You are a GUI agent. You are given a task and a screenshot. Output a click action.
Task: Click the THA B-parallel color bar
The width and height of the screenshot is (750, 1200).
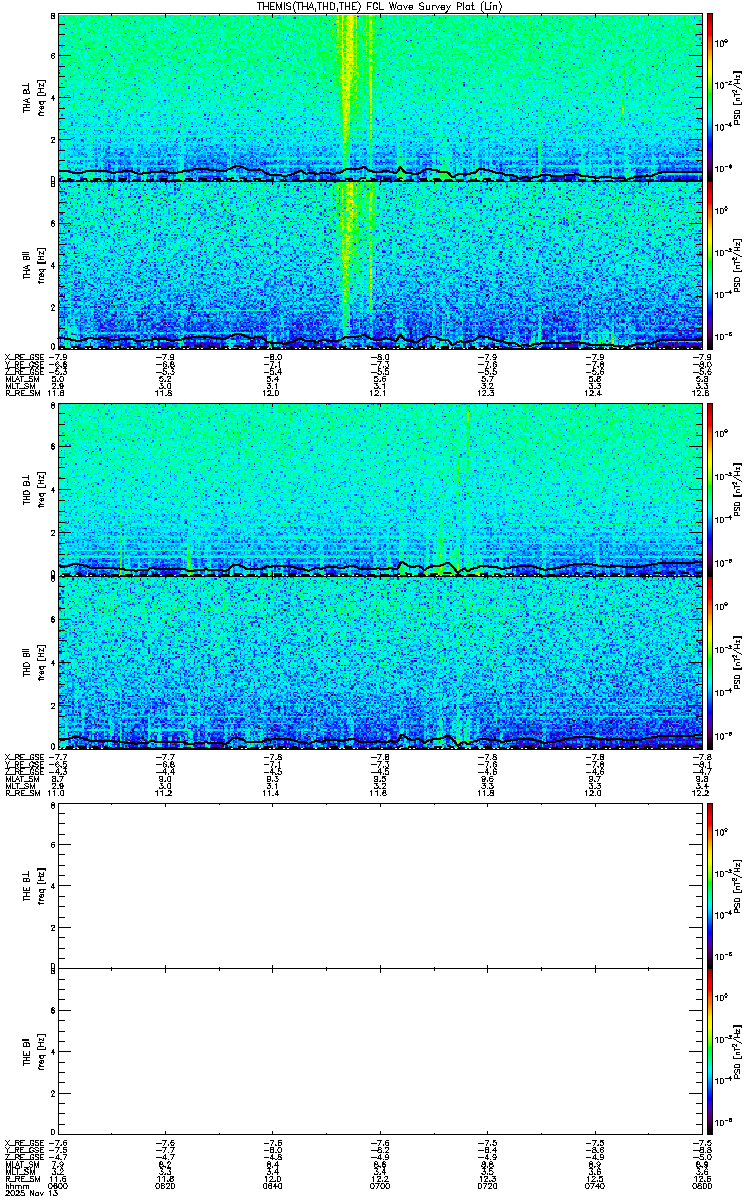710,265
